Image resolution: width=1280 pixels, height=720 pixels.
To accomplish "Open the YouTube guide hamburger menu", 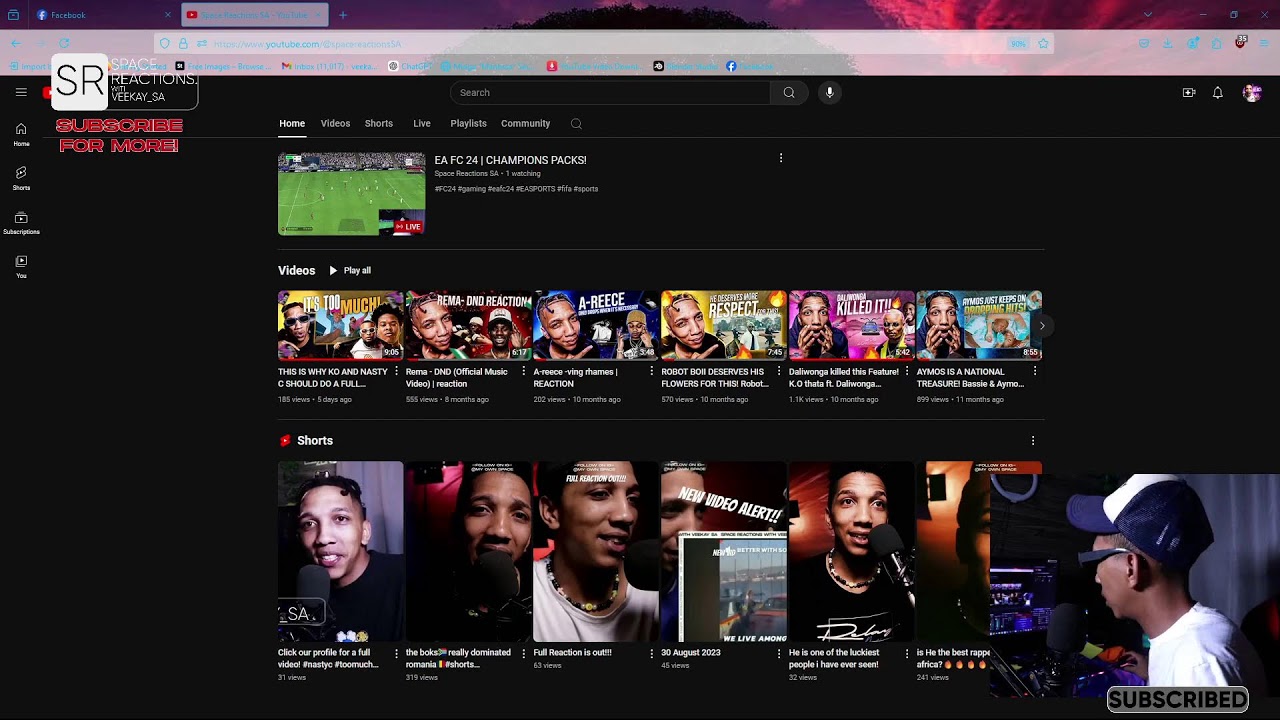I will point(21,92).
